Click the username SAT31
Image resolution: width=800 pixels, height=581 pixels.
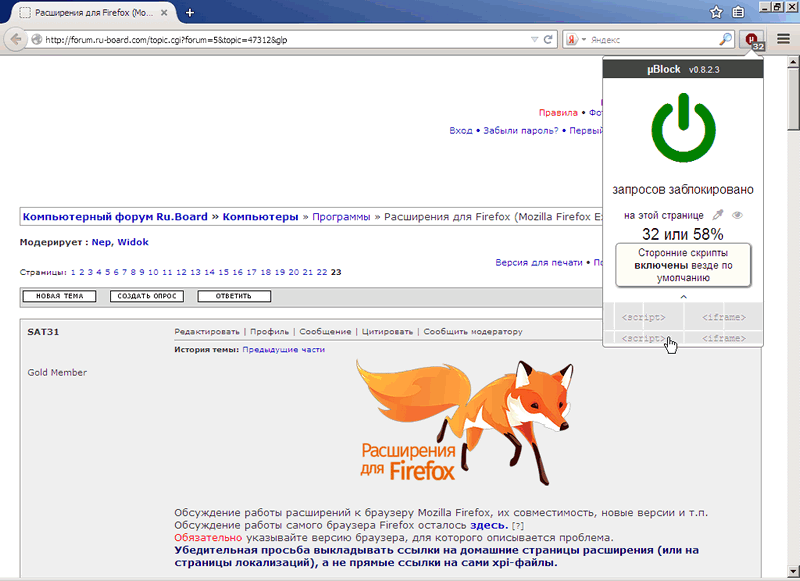(43, 332)
